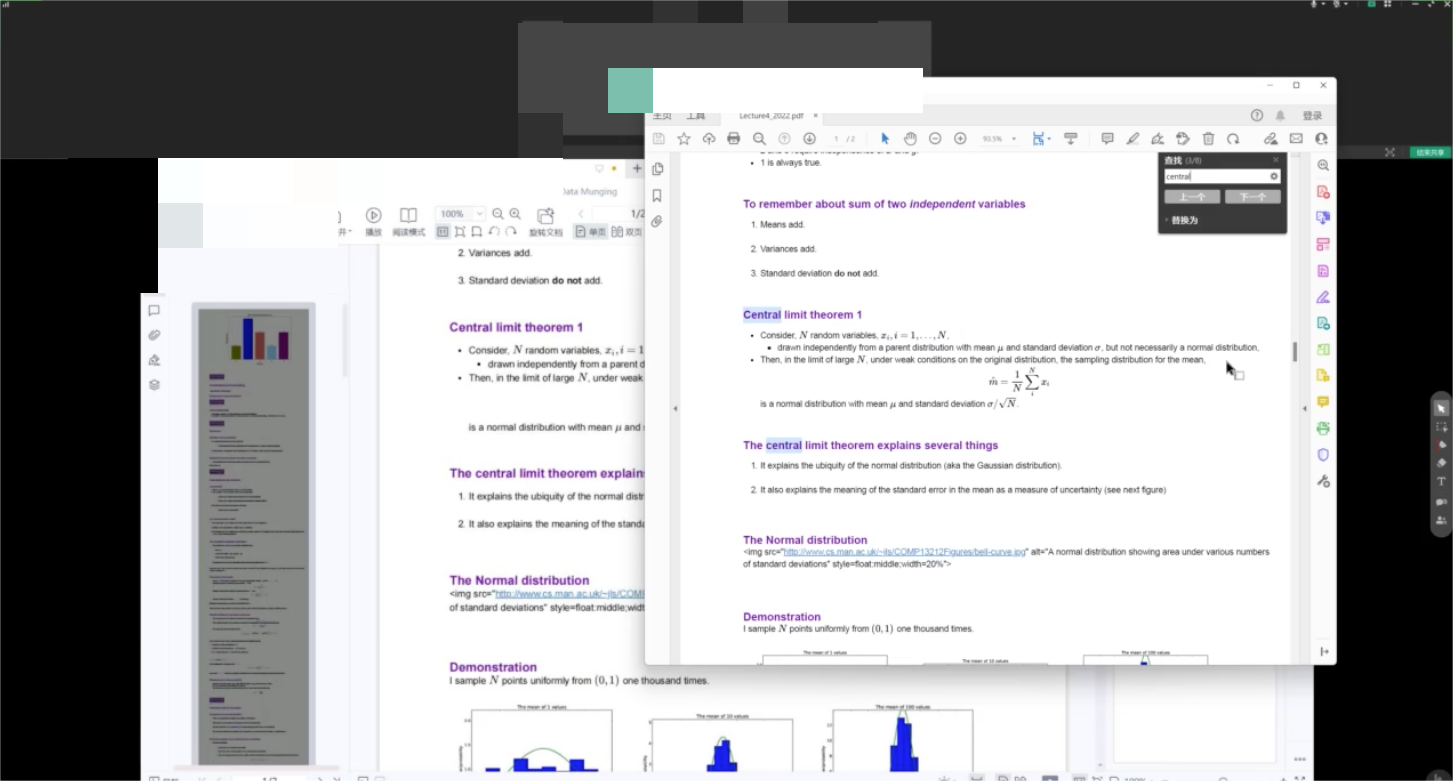Click the search field containing 'central'

pos(1215,176)
